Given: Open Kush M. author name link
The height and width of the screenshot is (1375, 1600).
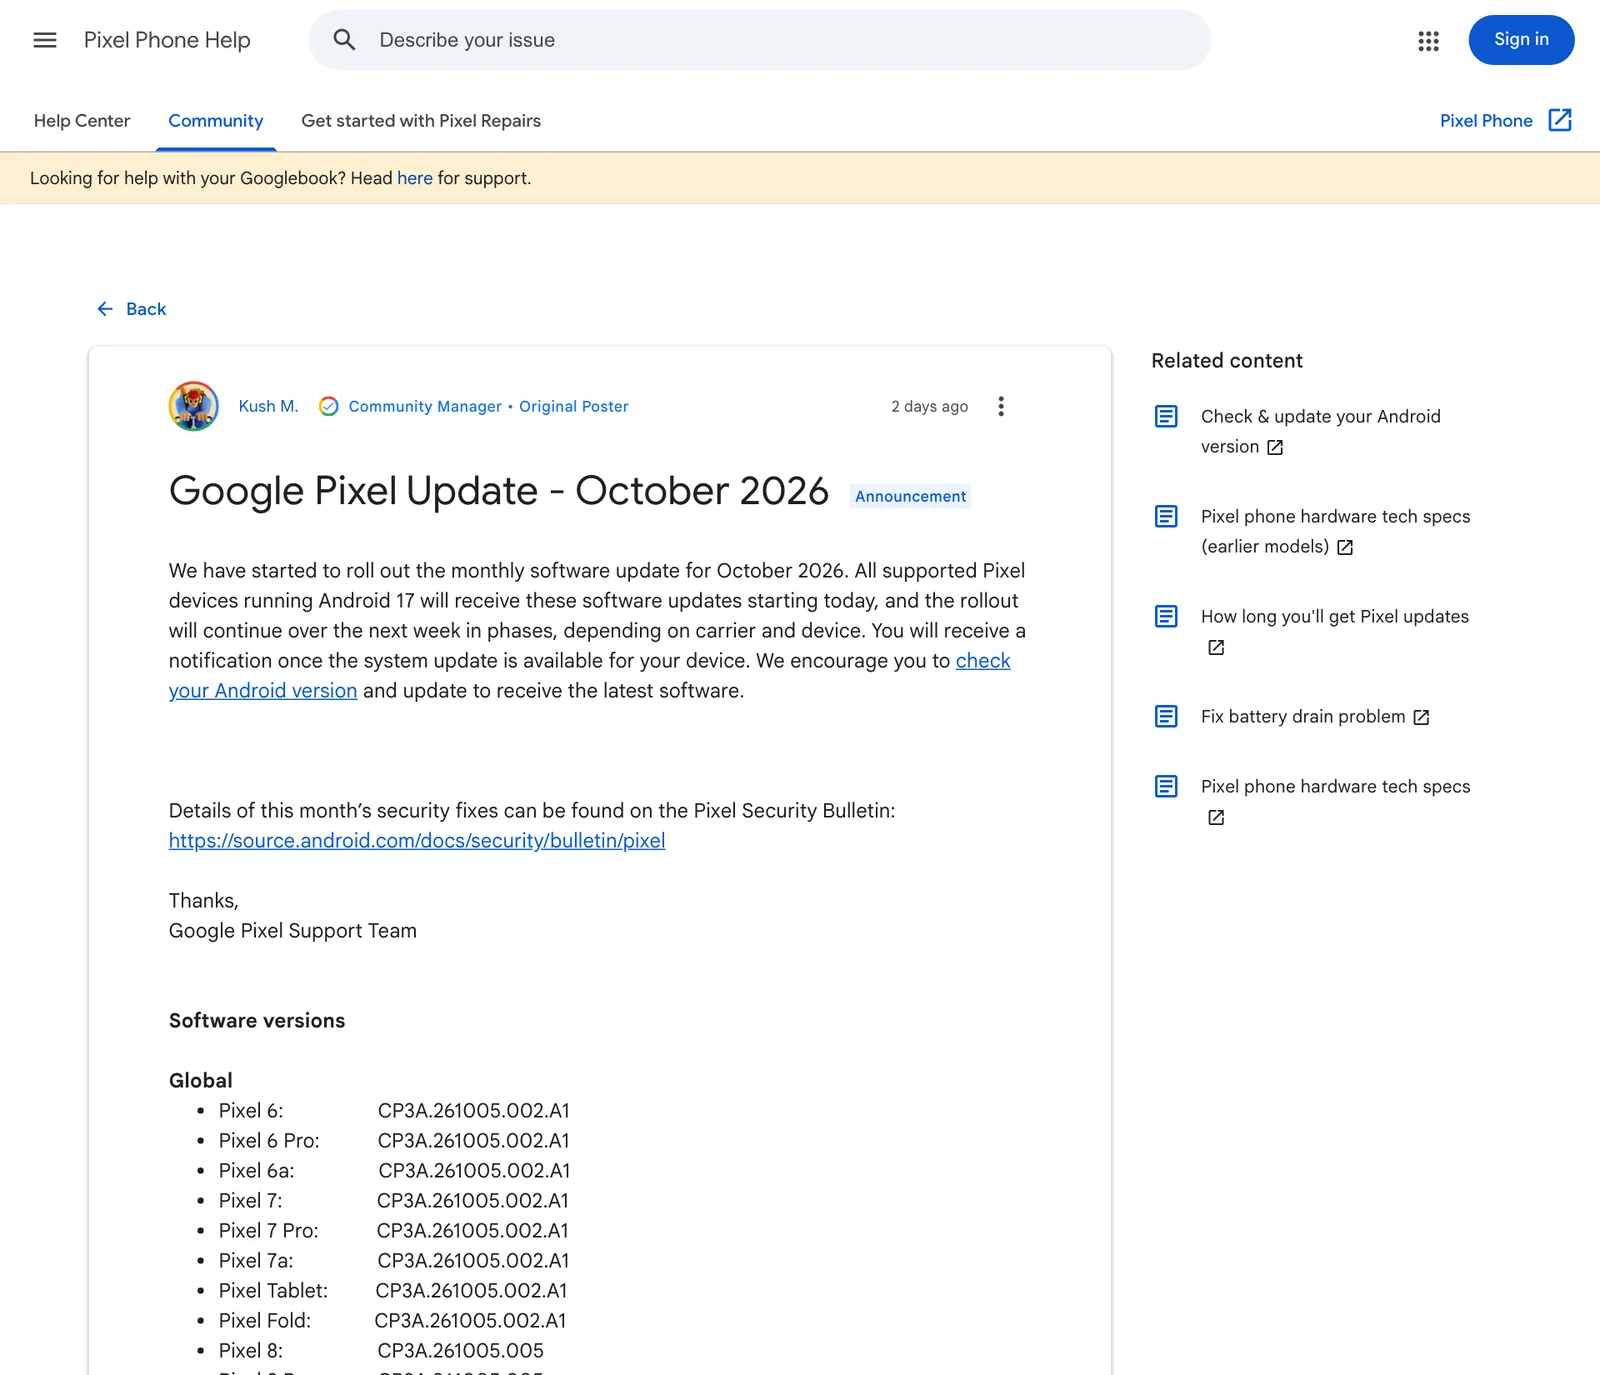Looking at the screenshot, I should click(x=268, y=406).
